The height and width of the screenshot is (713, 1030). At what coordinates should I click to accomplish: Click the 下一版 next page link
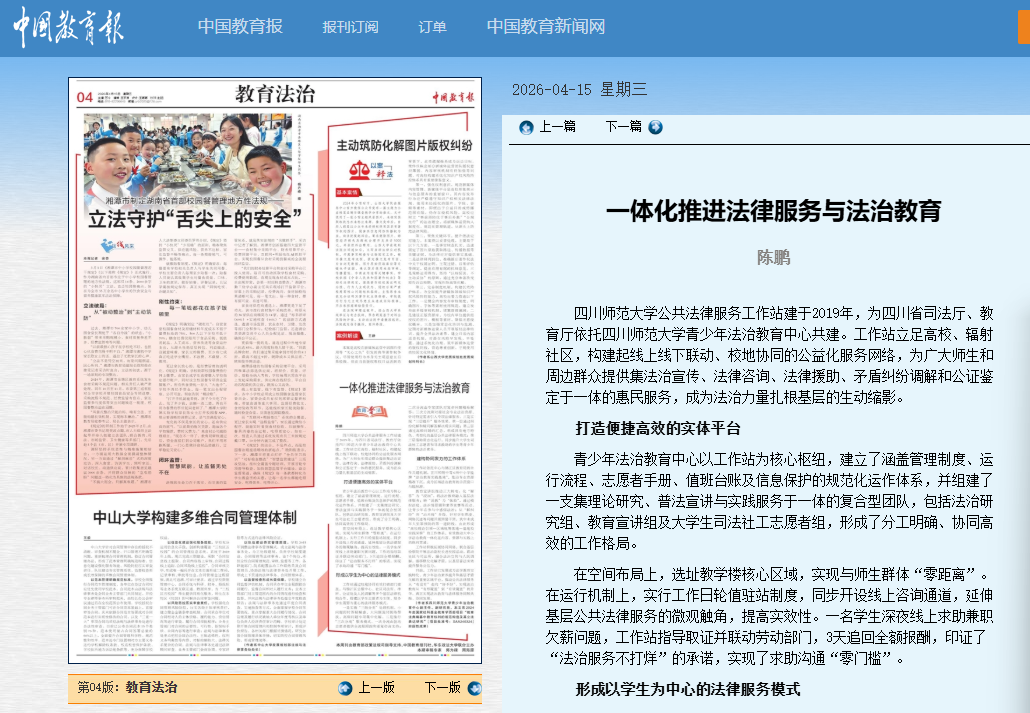[442, 688]
